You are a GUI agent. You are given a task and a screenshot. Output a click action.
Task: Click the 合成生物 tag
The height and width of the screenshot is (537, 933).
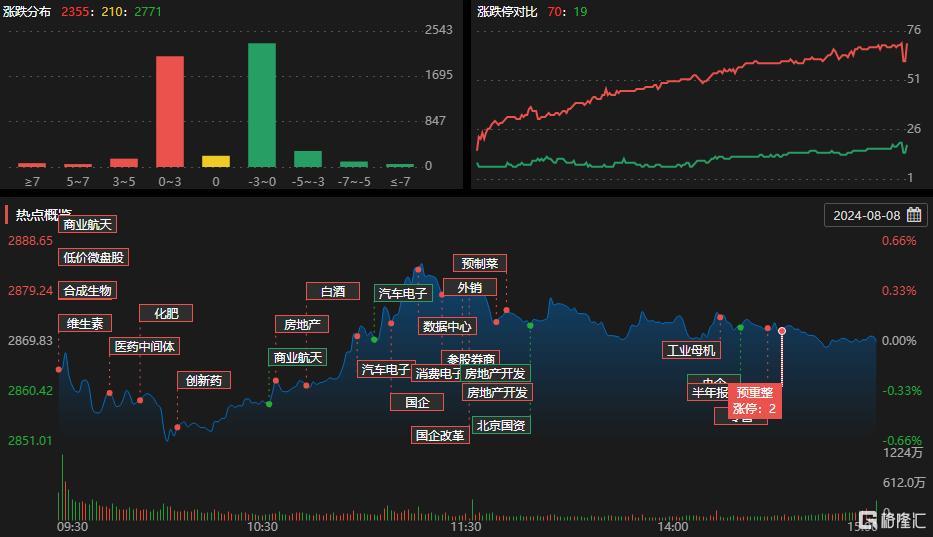click(87, 291)
